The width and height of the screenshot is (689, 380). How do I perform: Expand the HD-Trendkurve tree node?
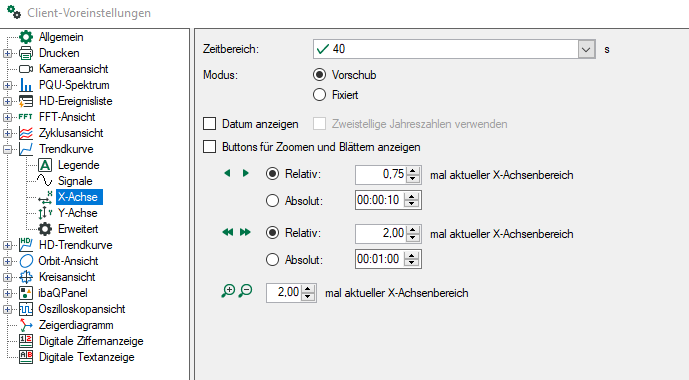click(7, 245)
